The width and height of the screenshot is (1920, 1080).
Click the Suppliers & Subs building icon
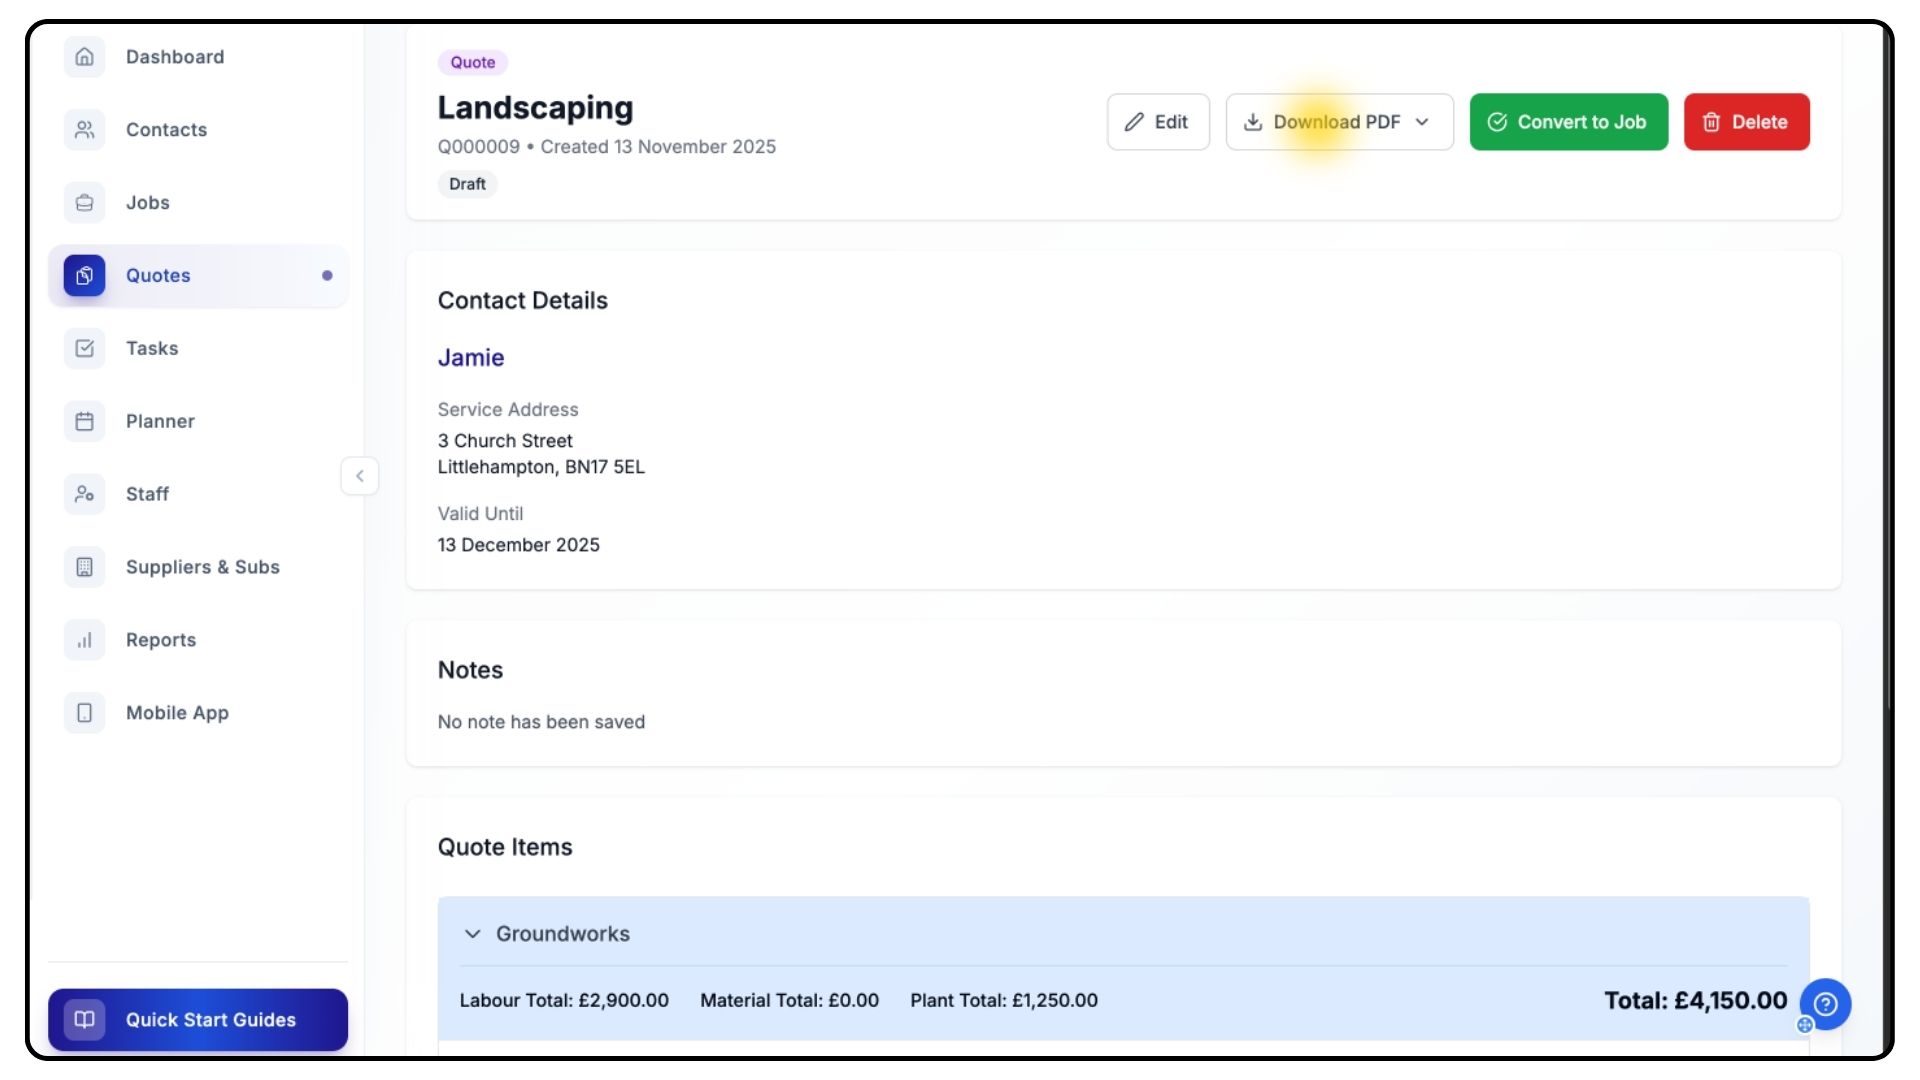pos(85,567)
